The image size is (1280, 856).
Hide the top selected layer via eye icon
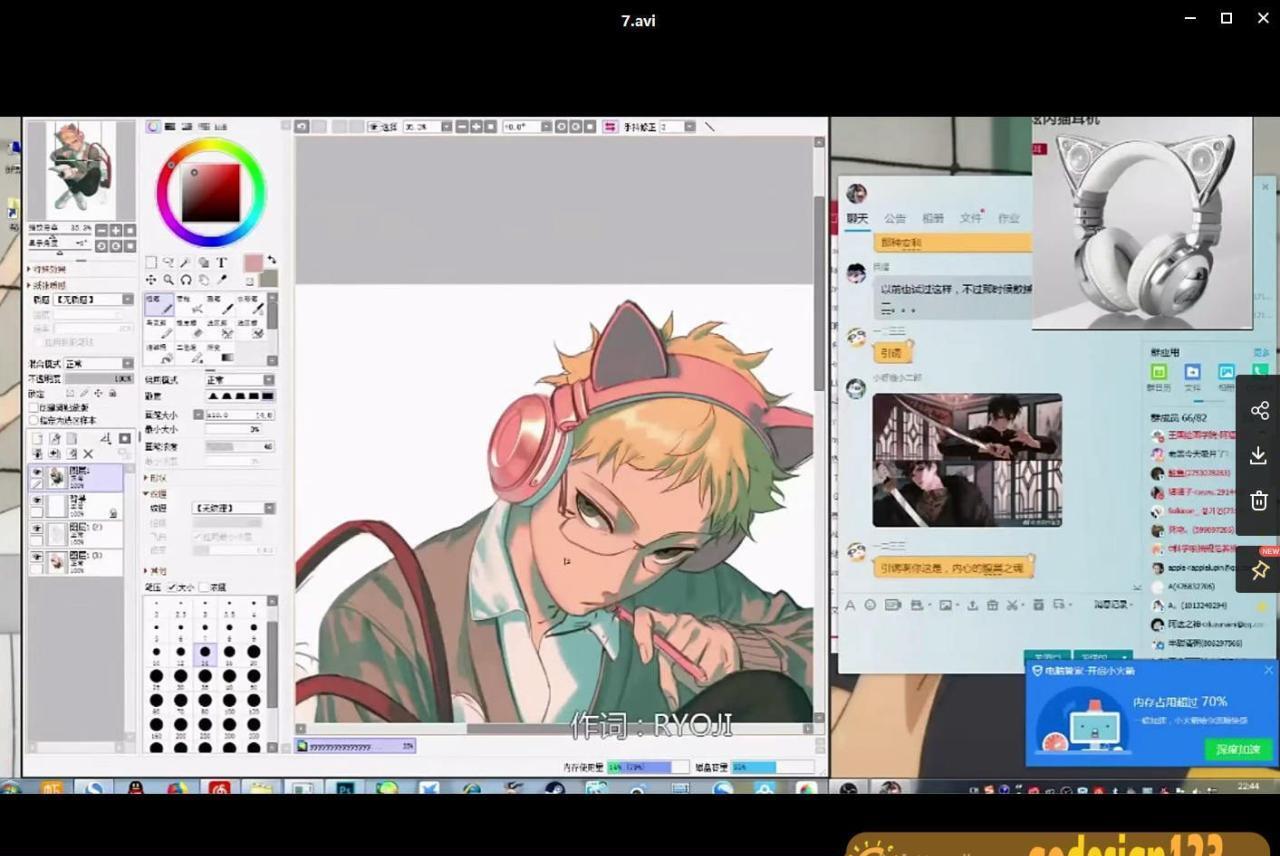pyautogui.click(x=37, y=473)
